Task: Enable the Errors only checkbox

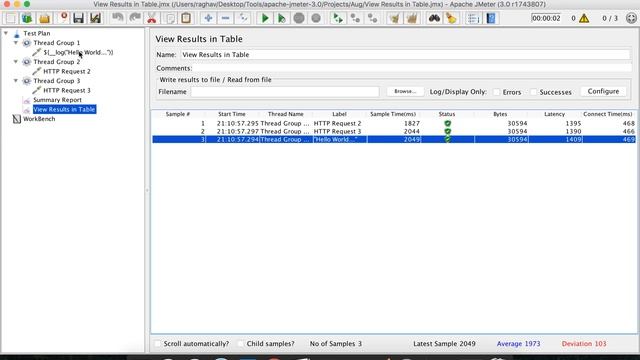Action: click(x=497, y=92)
